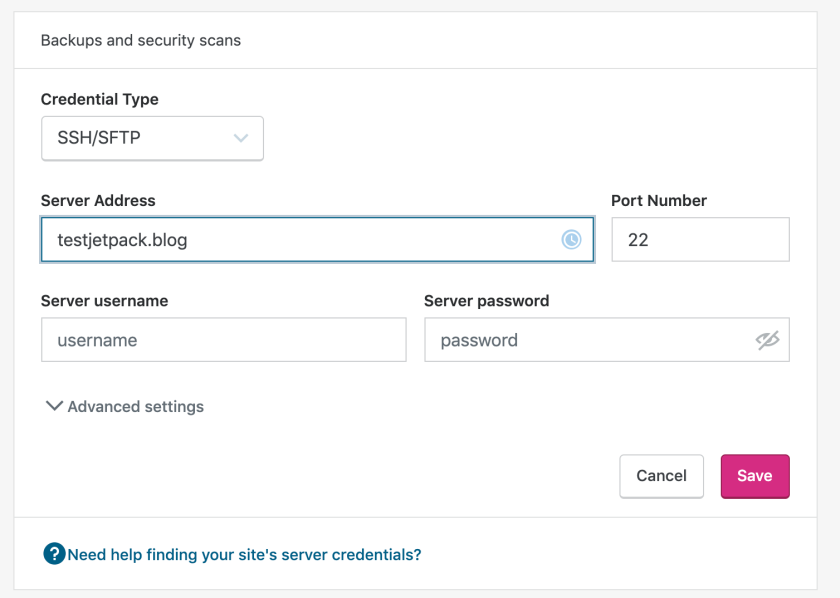Image resolution: width=840 pixels, height=598 pixels.
Task: Click the Server Address field showing testjetpack.blog
Action: (x=300, y=239)
